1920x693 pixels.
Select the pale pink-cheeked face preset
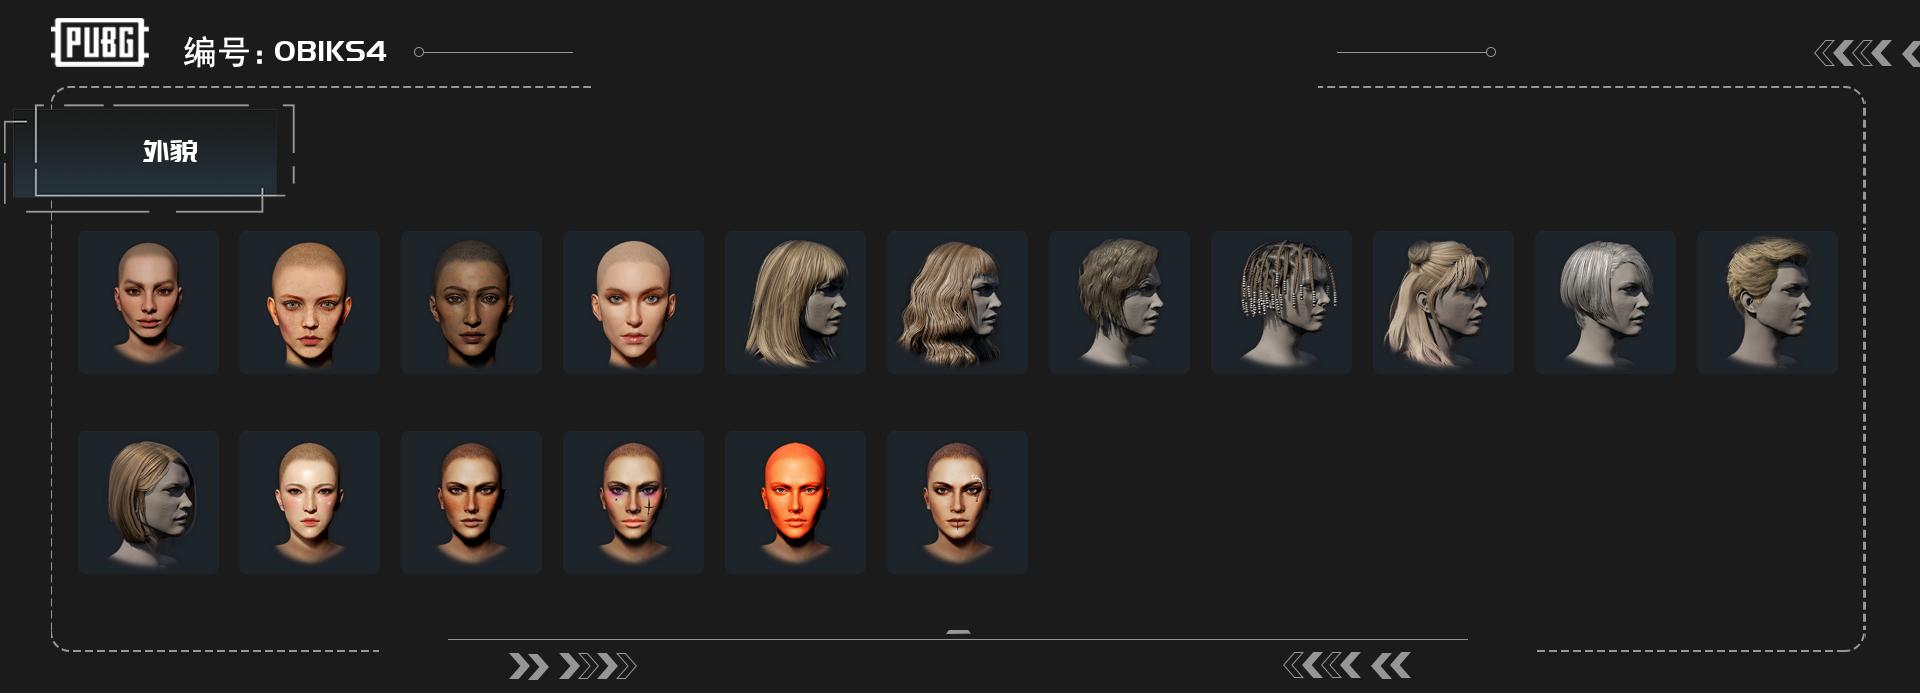309,502
